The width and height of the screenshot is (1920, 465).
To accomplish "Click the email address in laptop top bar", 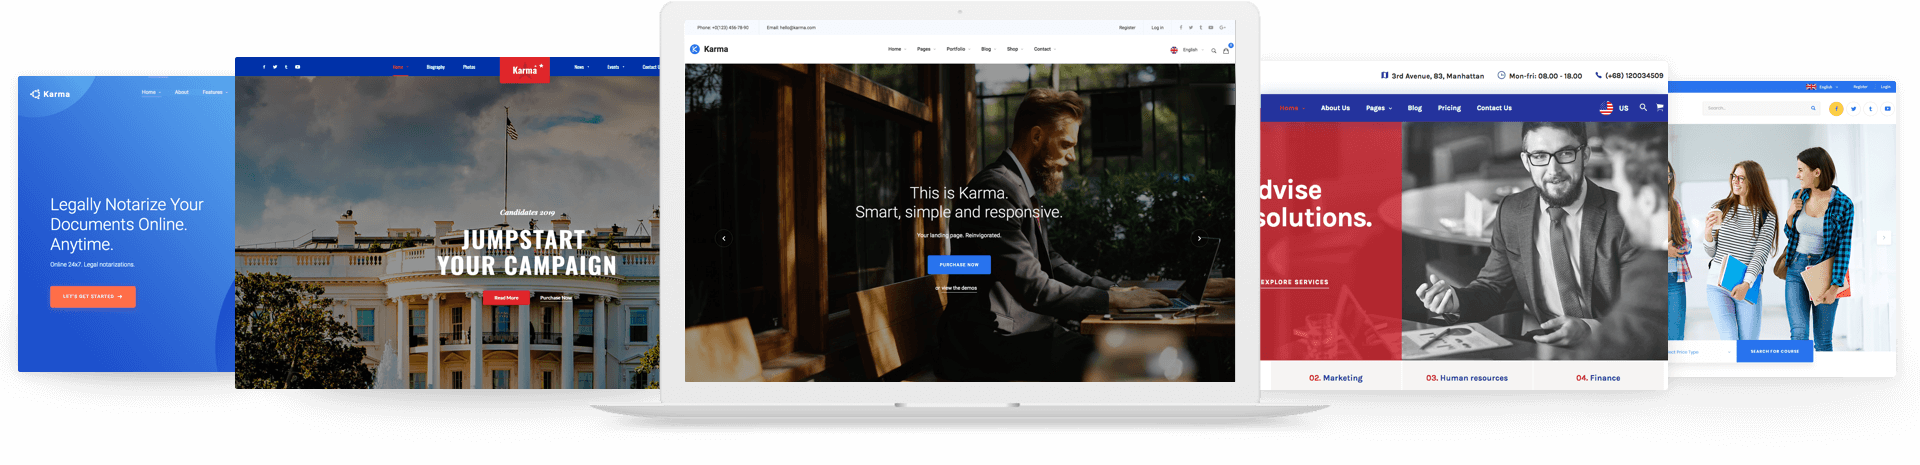I will pyautogui.click(x=791, y=28).
